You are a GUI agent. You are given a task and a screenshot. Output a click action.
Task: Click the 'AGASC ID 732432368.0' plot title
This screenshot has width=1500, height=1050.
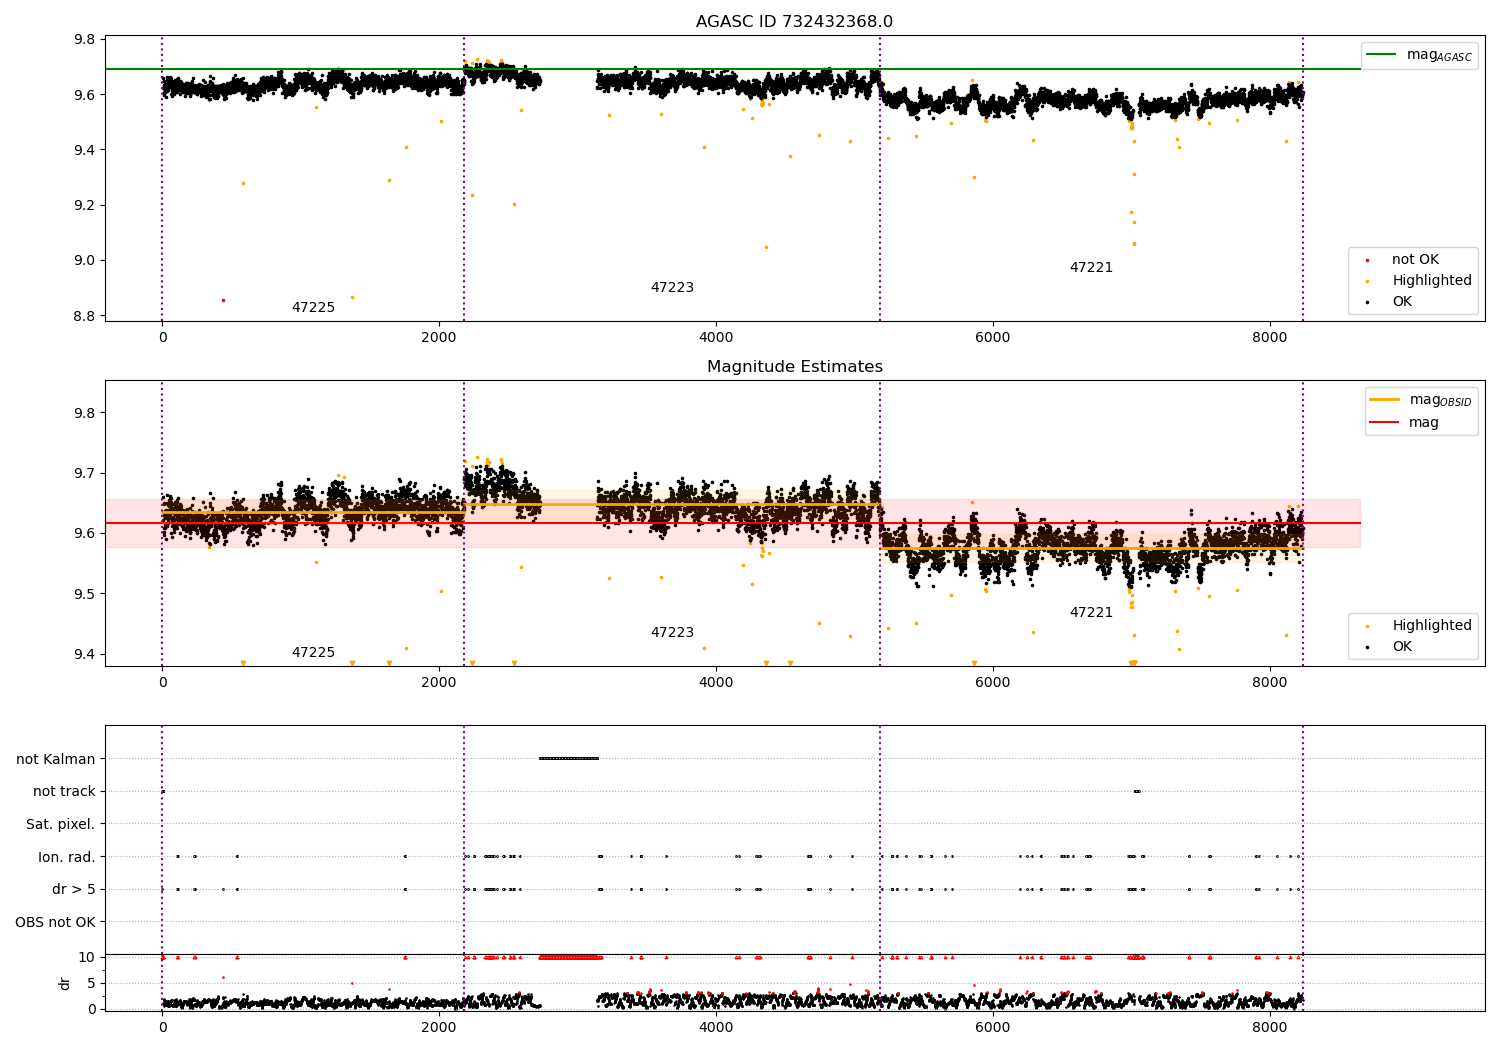[x=794, y=22]
